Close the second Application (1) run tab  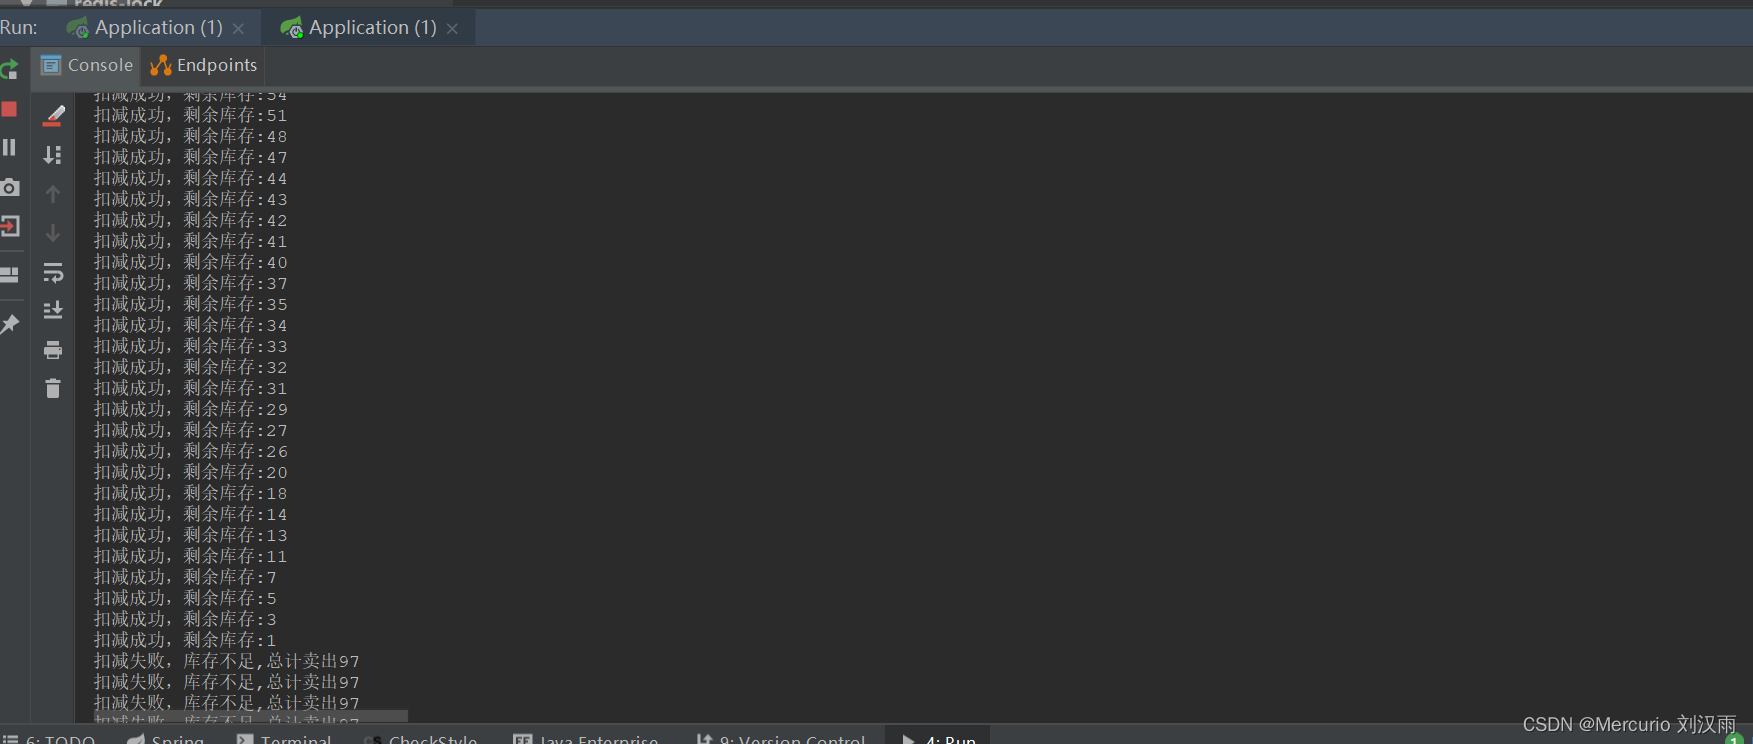coord(452,29)
